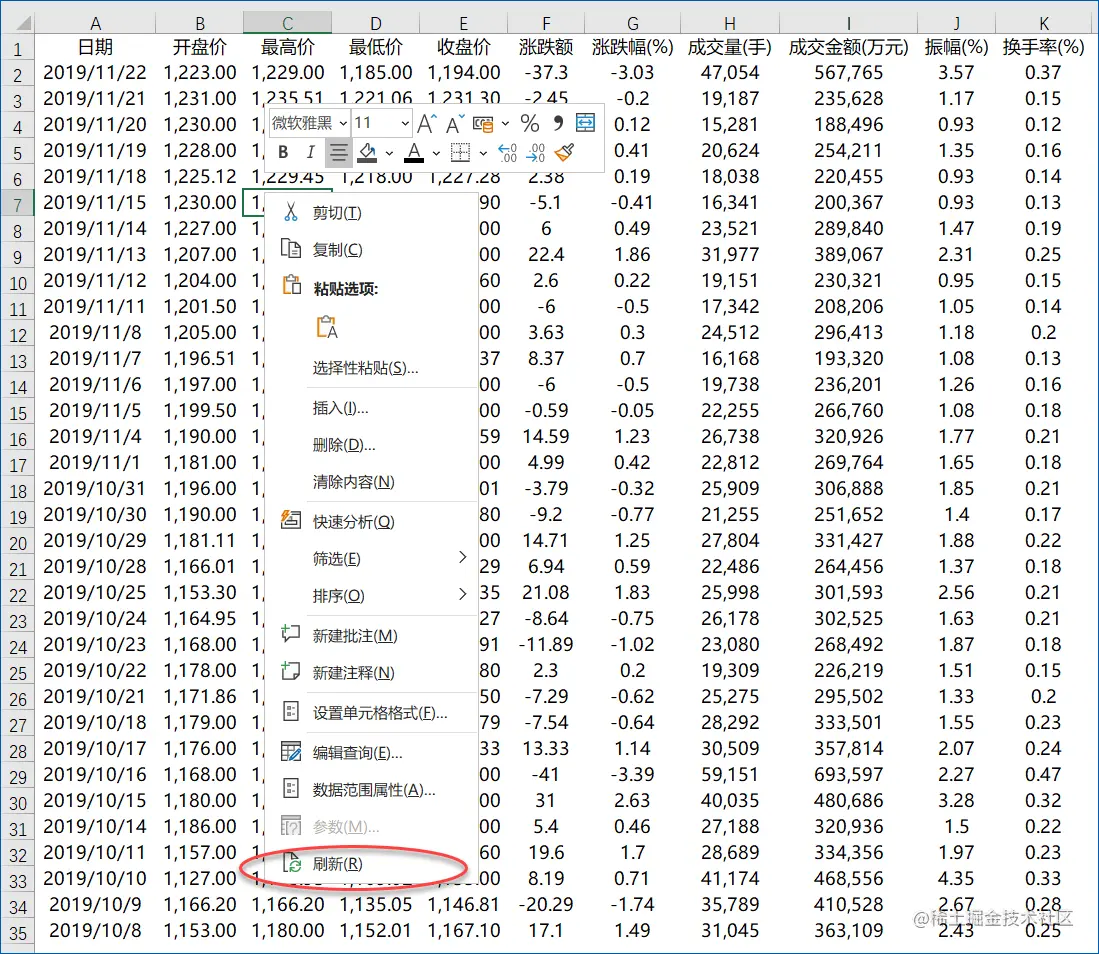Open the borders dropdown arrow
1099x954 pixels.
click(483, 152)
